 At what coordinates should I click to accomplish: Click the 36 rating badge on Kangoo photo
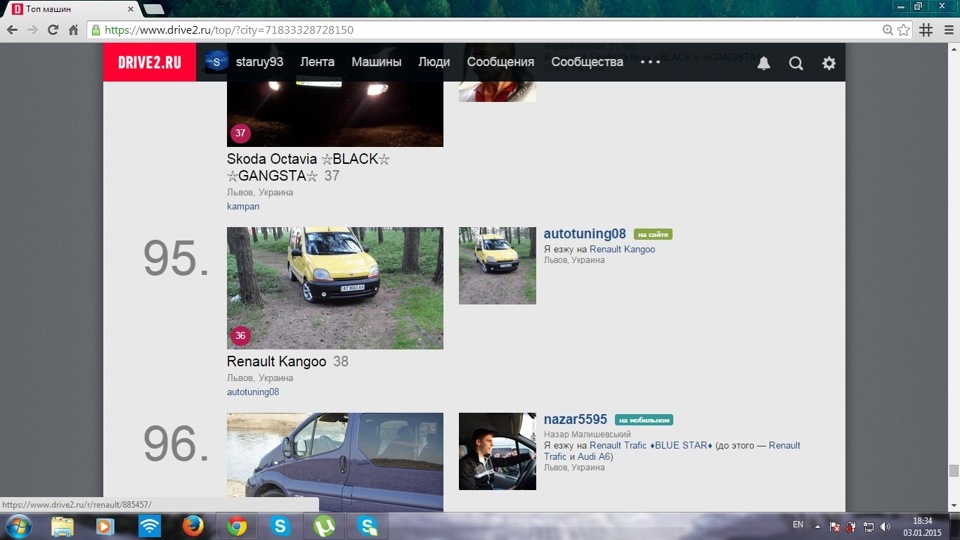point(240,336)
